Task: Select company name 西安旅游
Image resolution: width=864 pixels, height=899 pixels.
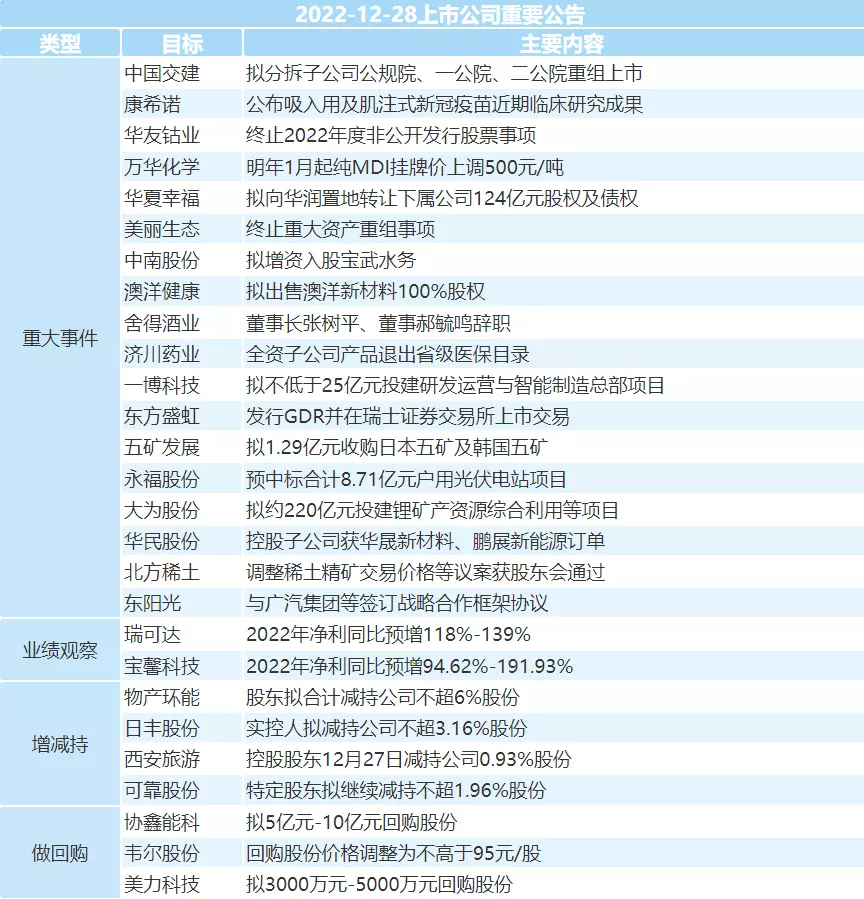Action: point(162,759)
